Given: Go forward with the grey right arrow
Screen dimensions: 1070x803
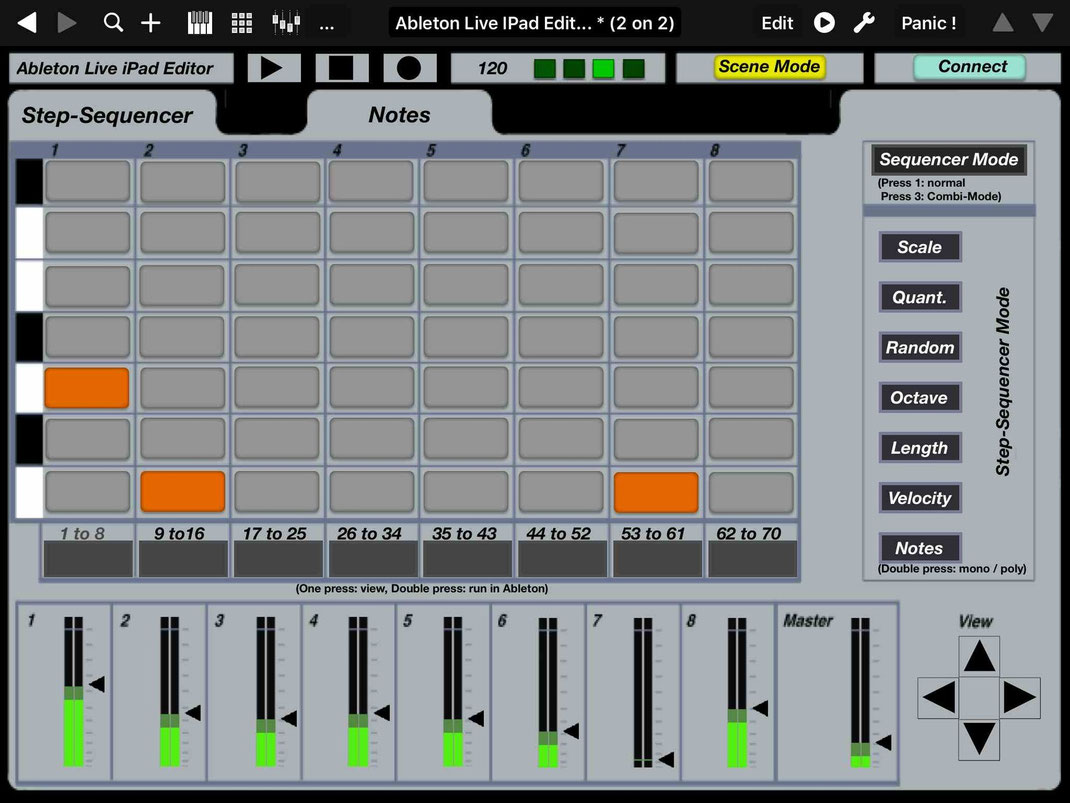Looking at the screenshot, I should (x=66, y=23).
